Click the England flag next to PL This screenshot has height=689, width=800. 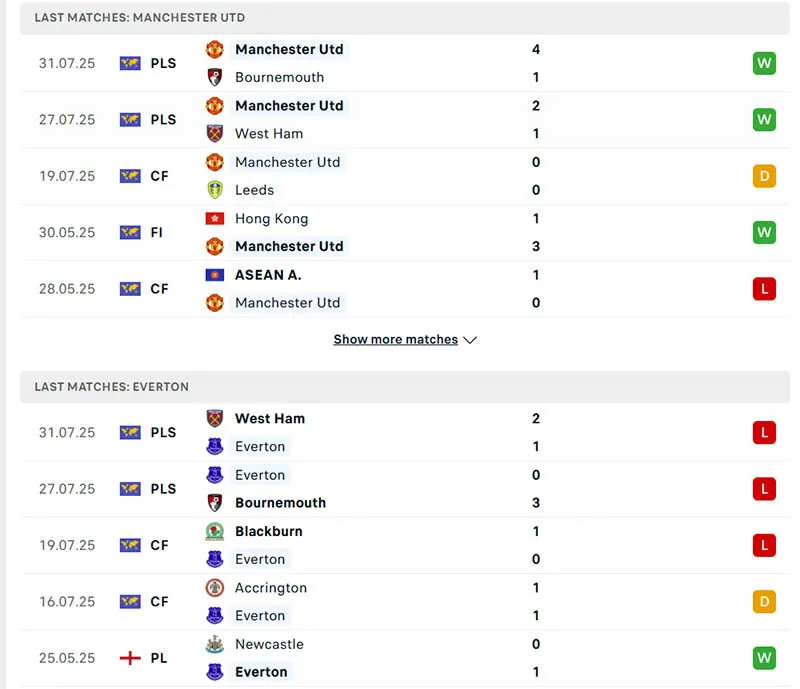click(130, 658)
